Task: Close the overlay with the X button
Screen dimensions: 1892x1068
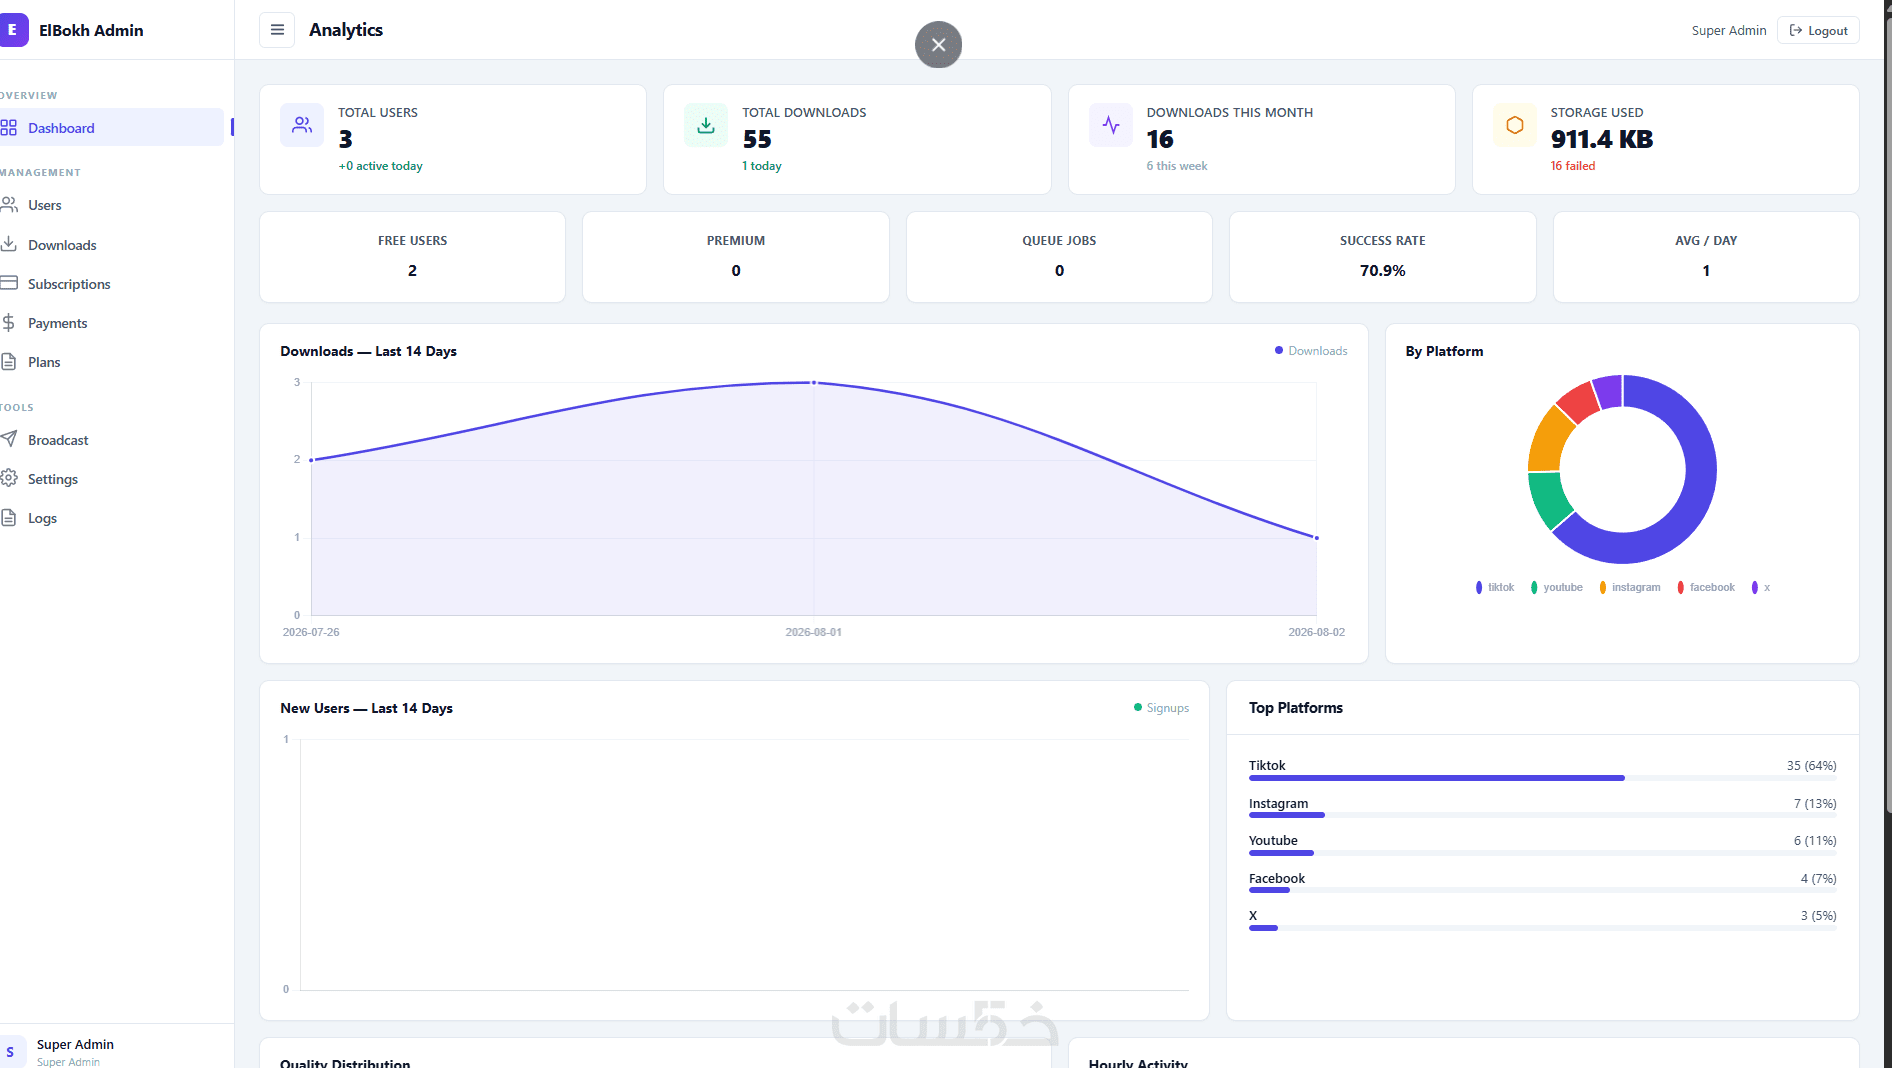Action: (x=938, y=45)
